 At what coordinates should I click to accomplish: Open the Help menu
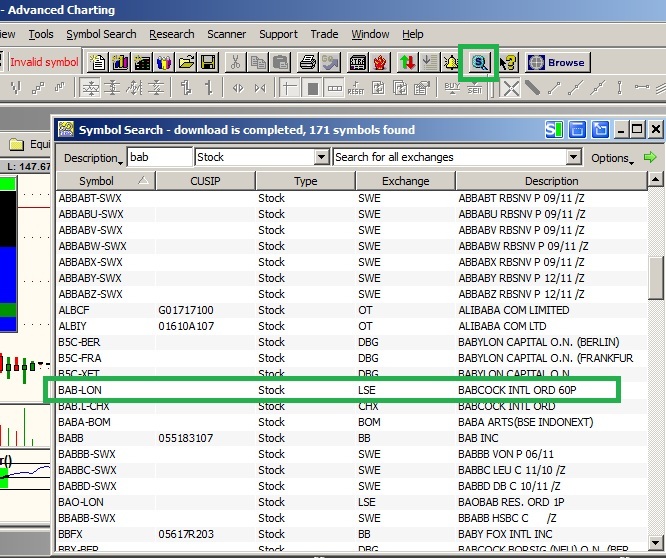pos(412,34)
